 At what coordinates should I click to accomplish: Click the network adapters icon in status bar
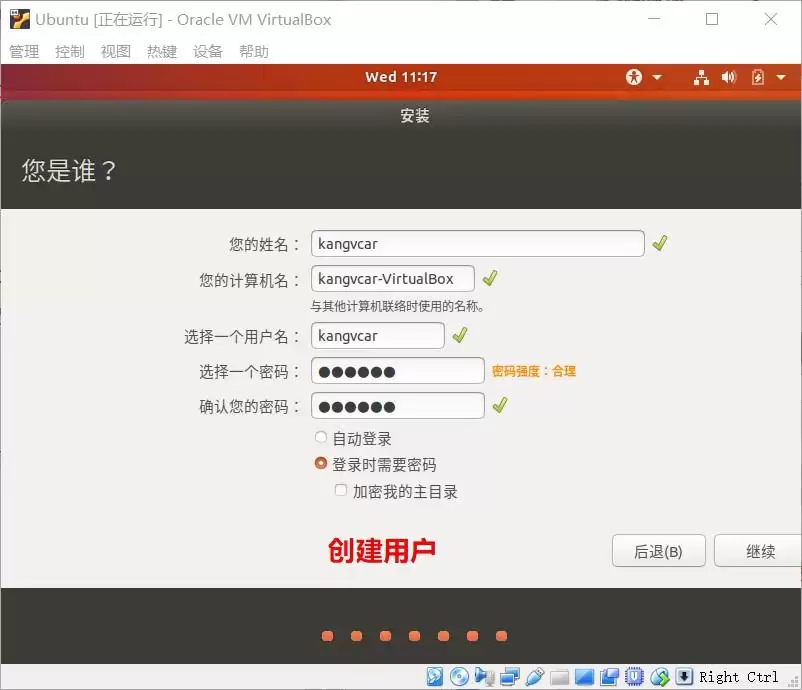coord(509,676)
